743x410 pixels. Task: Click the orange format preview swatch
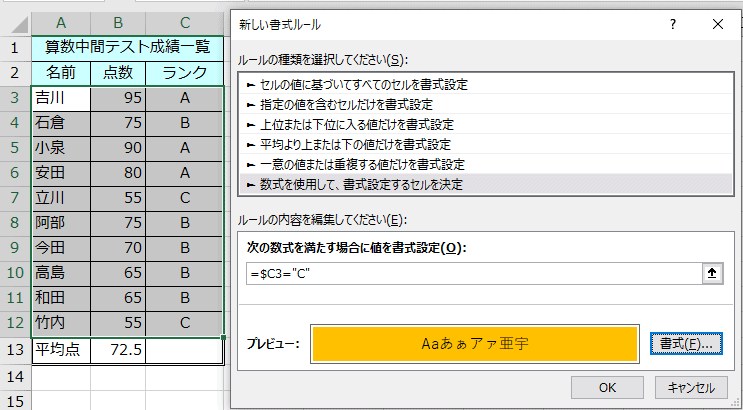475,343
